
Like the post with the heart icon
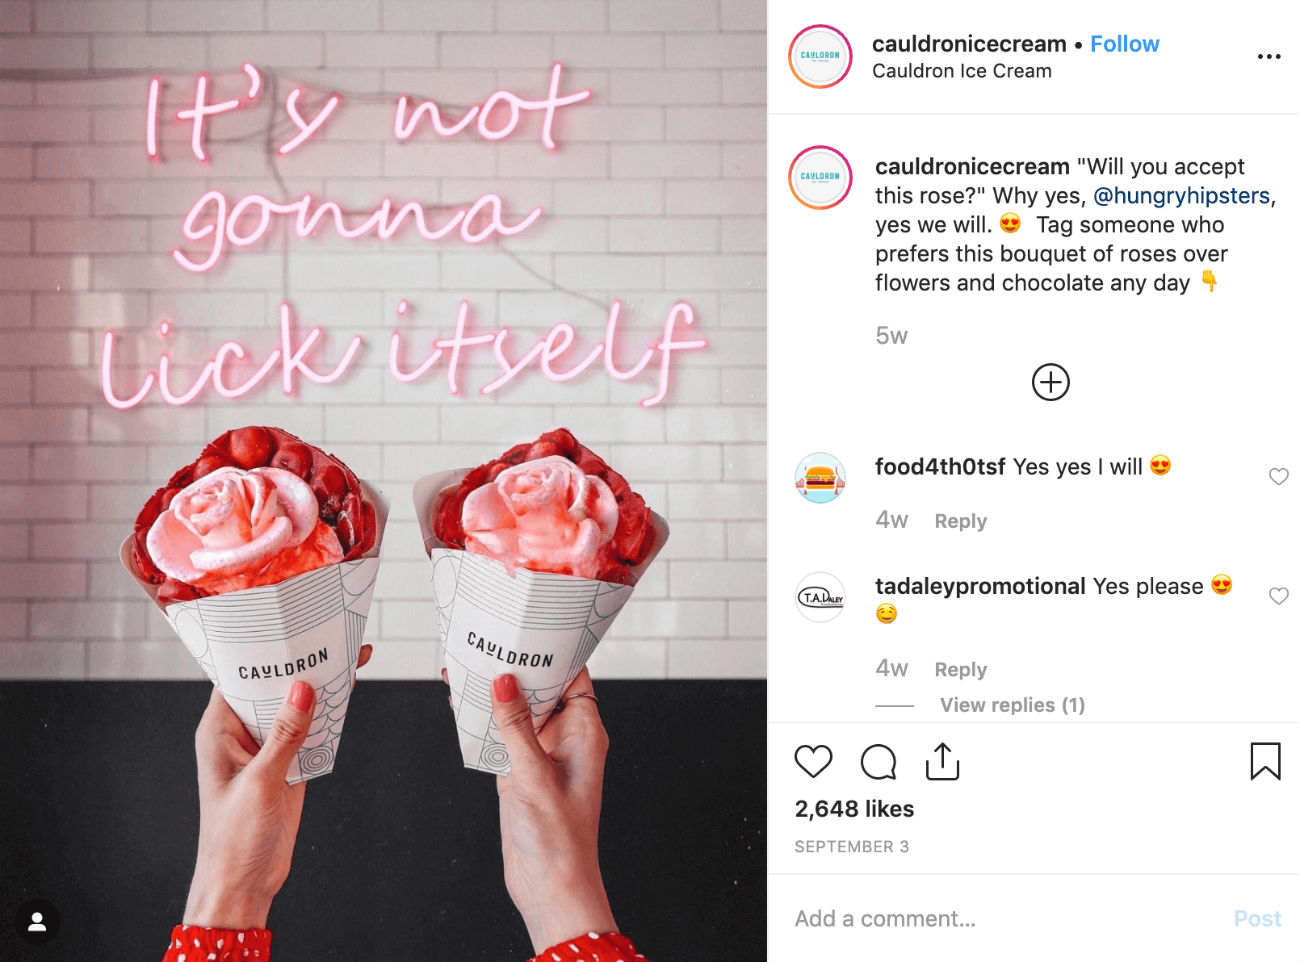813,762
